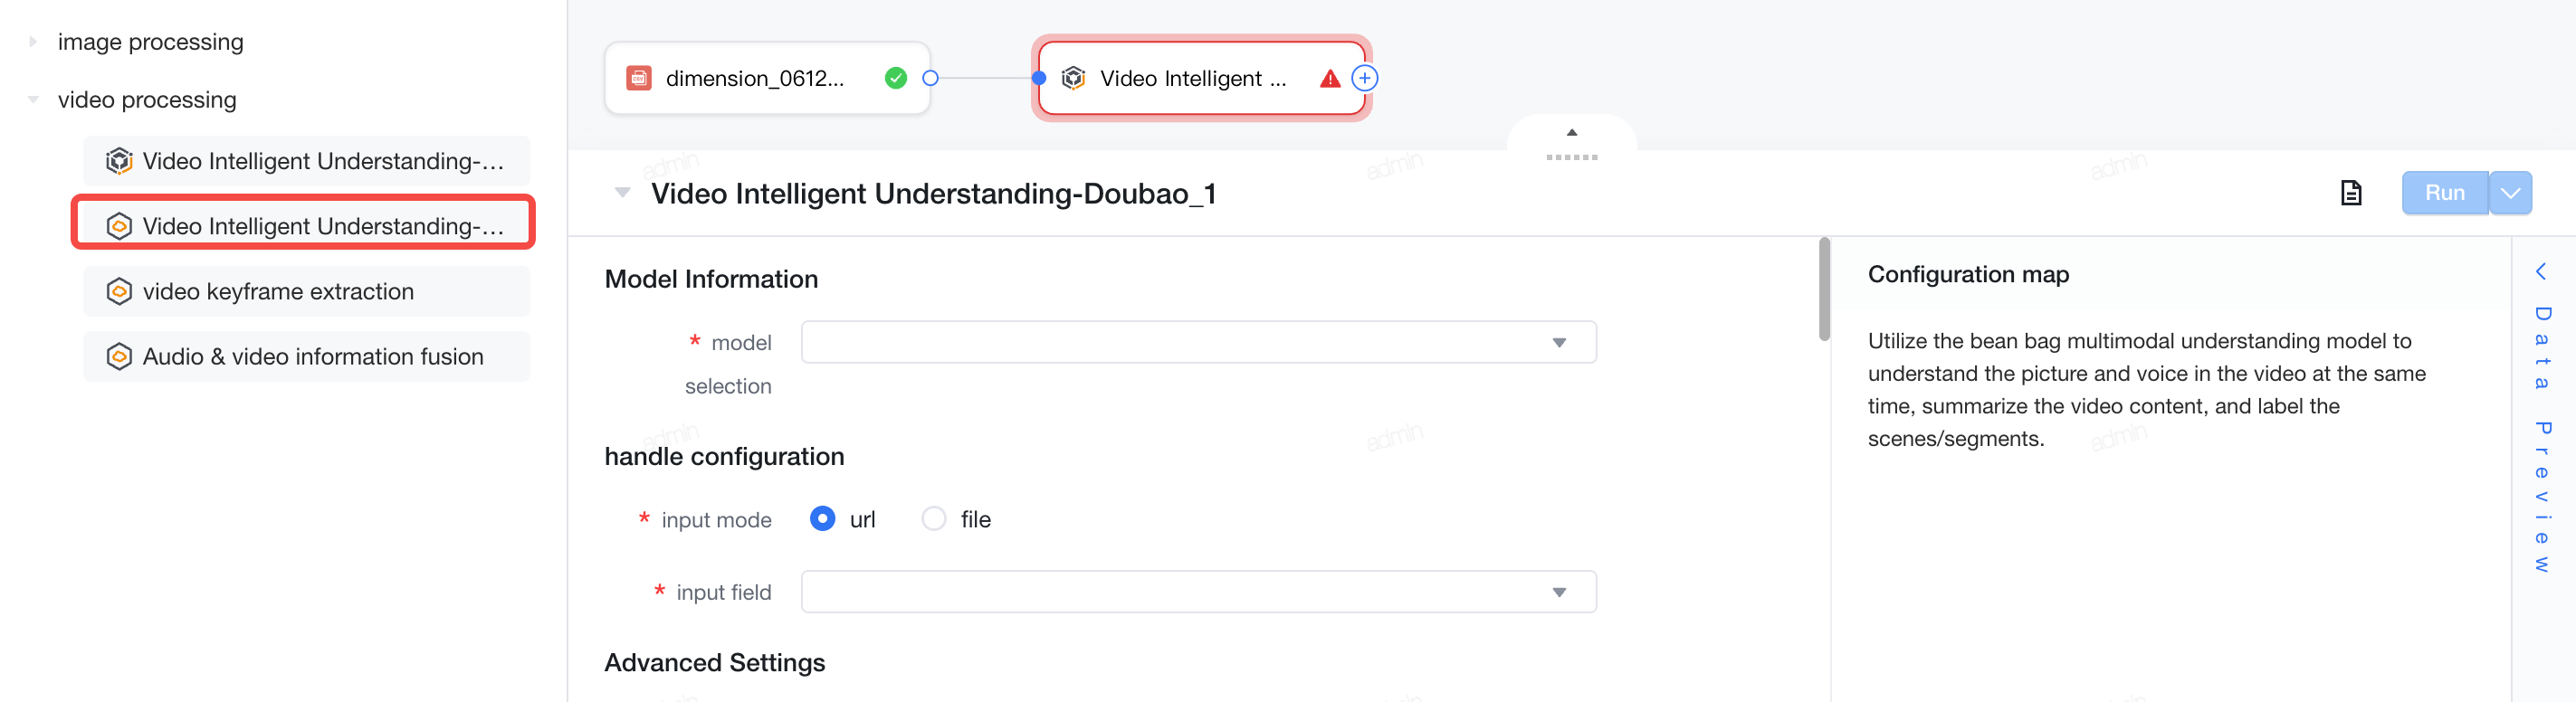Add a node via the plus connector

click(x=1364, y=78)
